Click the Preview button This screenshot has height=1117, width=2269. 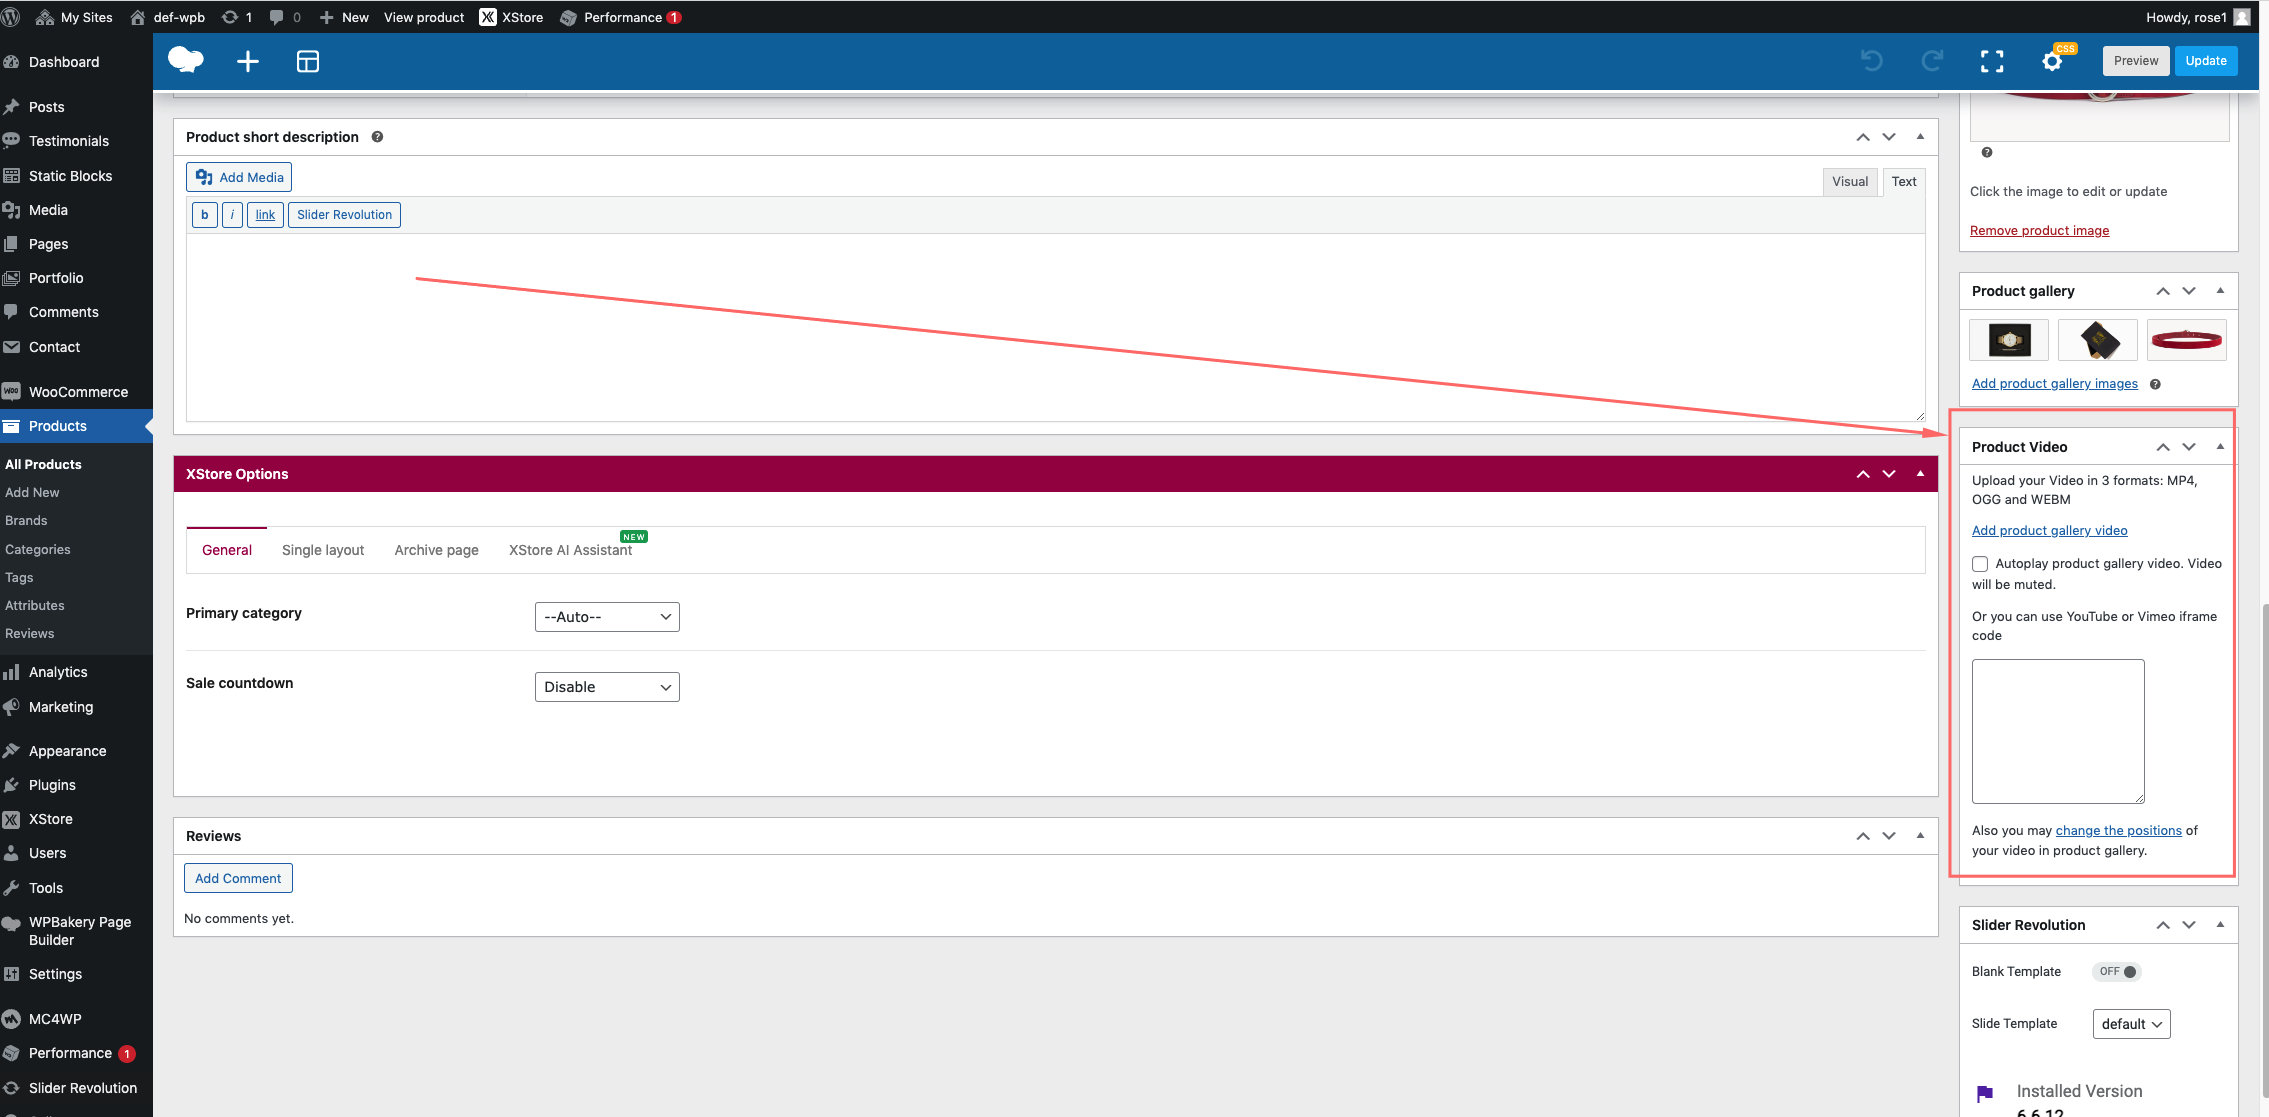(x=2136, y=61)
